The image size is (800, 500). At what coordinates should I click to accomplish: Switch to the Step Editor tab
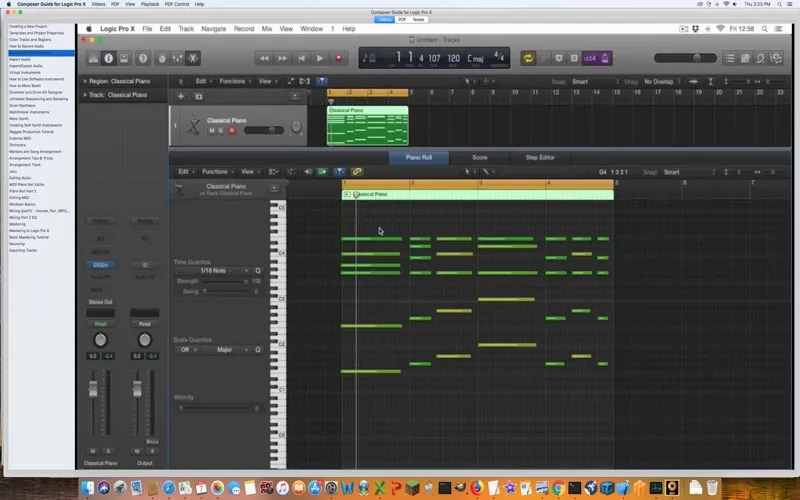[540, 158]
